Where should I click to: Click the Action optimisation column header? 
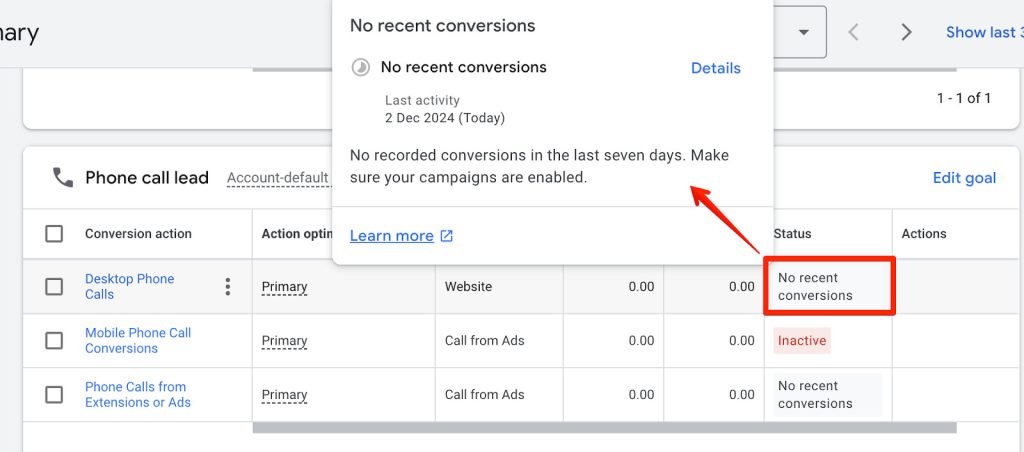pos(298,234)
